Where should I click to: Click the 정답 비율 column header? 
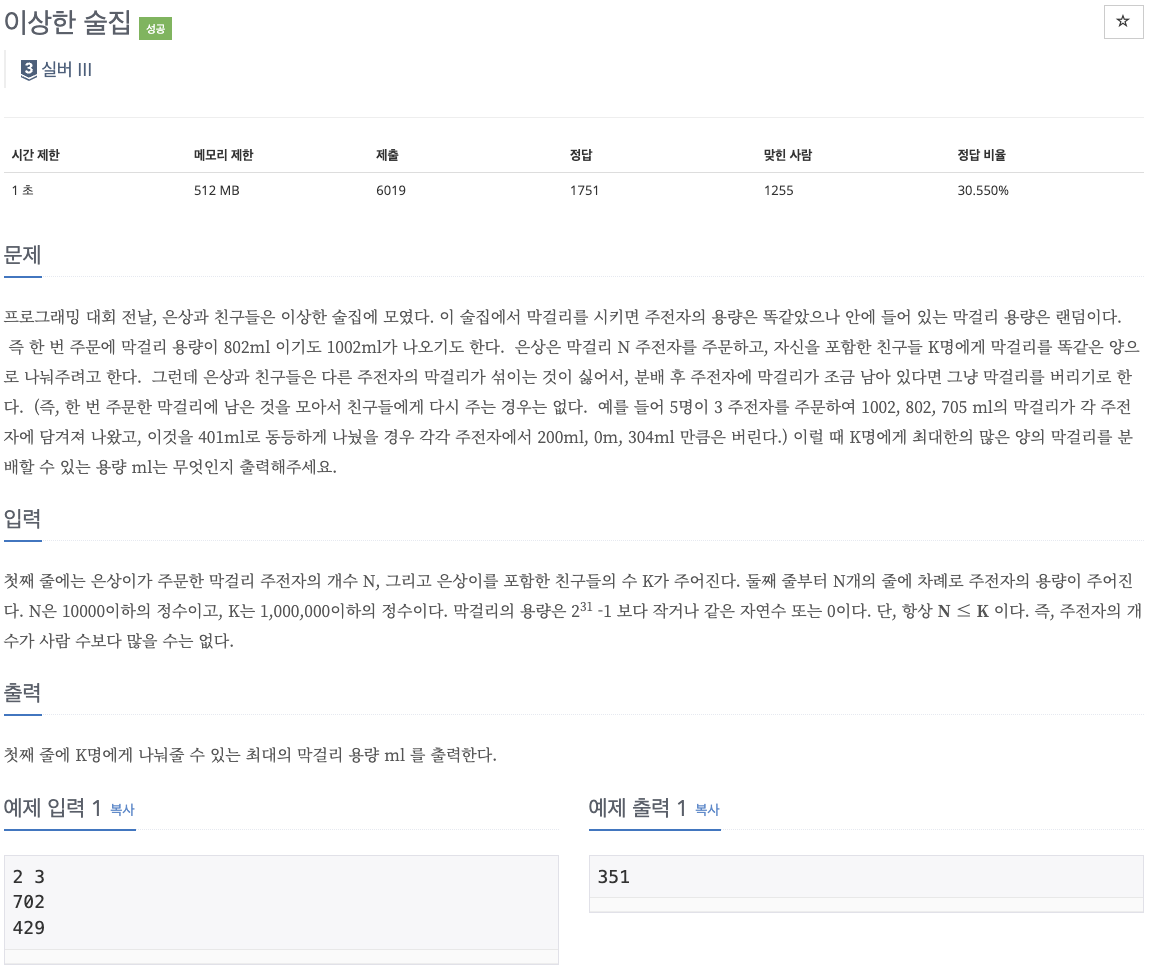point(981,155)
